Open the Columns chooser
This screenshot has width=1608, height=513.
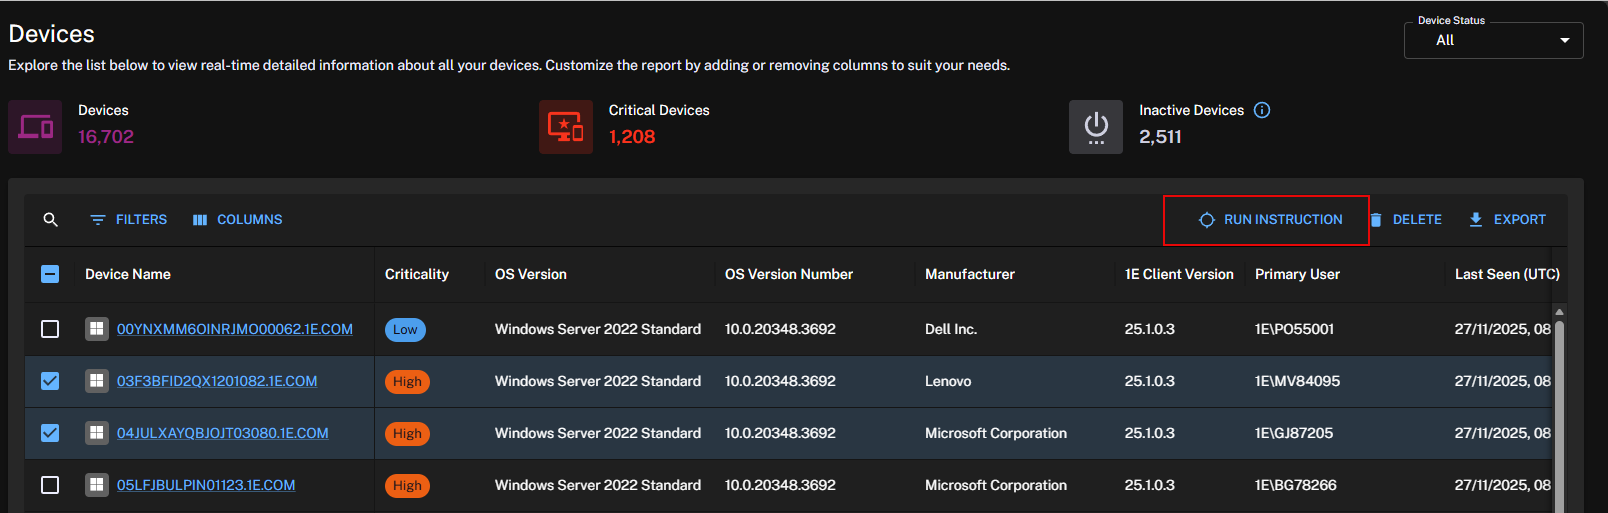click(238, 220)
